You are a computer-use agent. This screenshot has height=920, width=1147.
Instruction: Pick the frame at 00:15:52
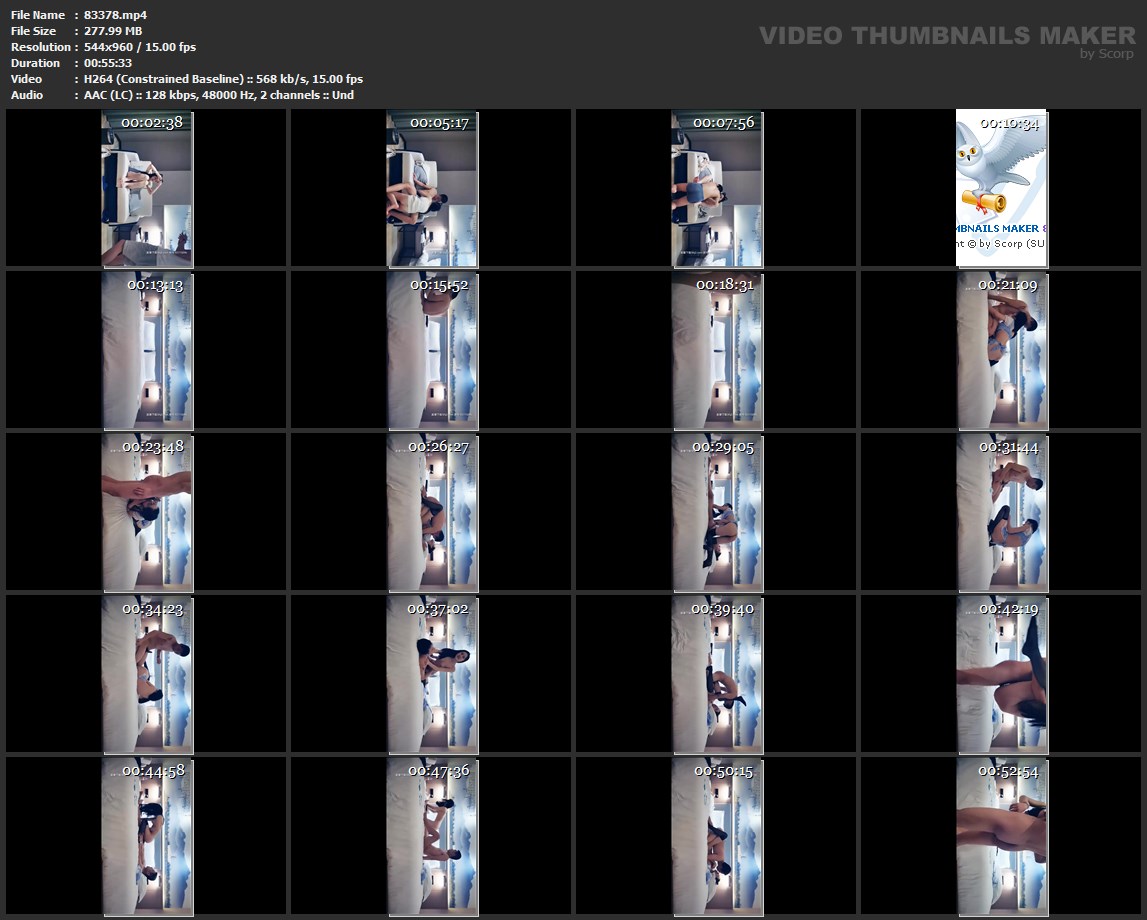(432, 350)
